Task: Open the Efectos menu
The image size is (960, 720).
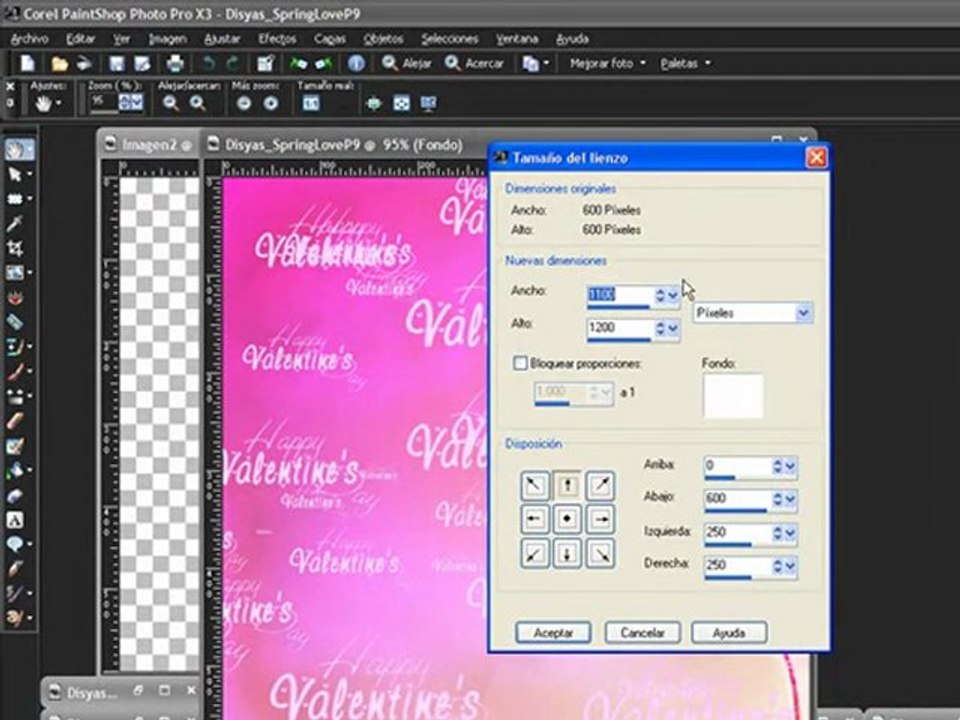Action: 277,39
